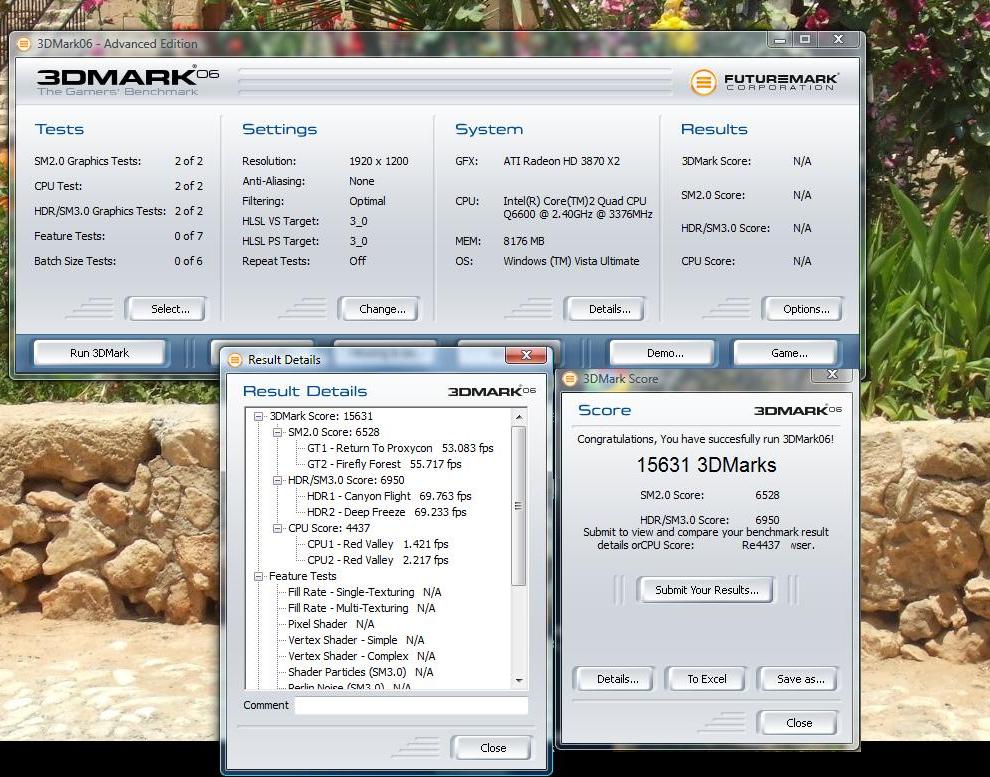
Task: Start benchmark with Run 3DMark
Action: 100,353
